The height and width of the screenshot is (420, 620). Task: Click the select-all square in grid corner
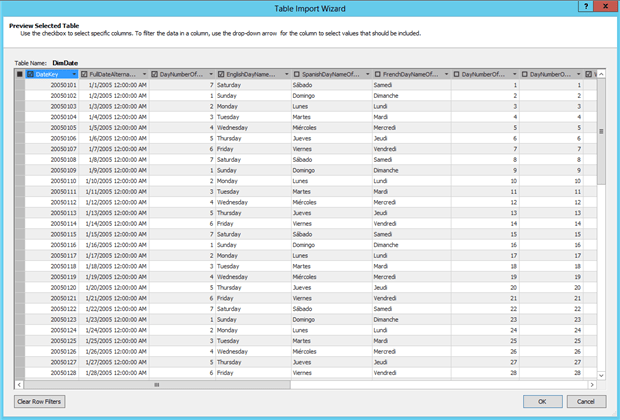[20, 74]
